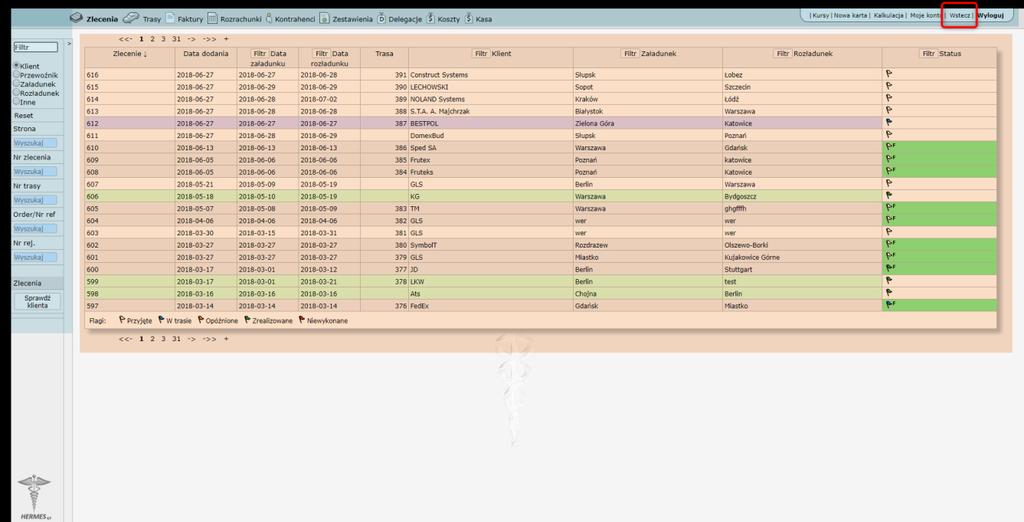Click the Sprawdź klienta button
Image resolution: width=1024 pixels, height=522 pixels.
pos(37,301)
